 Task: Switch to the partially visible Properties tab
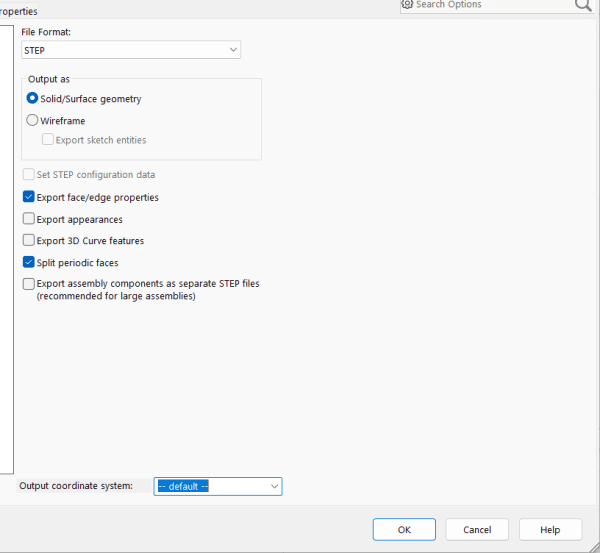click(x=18, y=11)
